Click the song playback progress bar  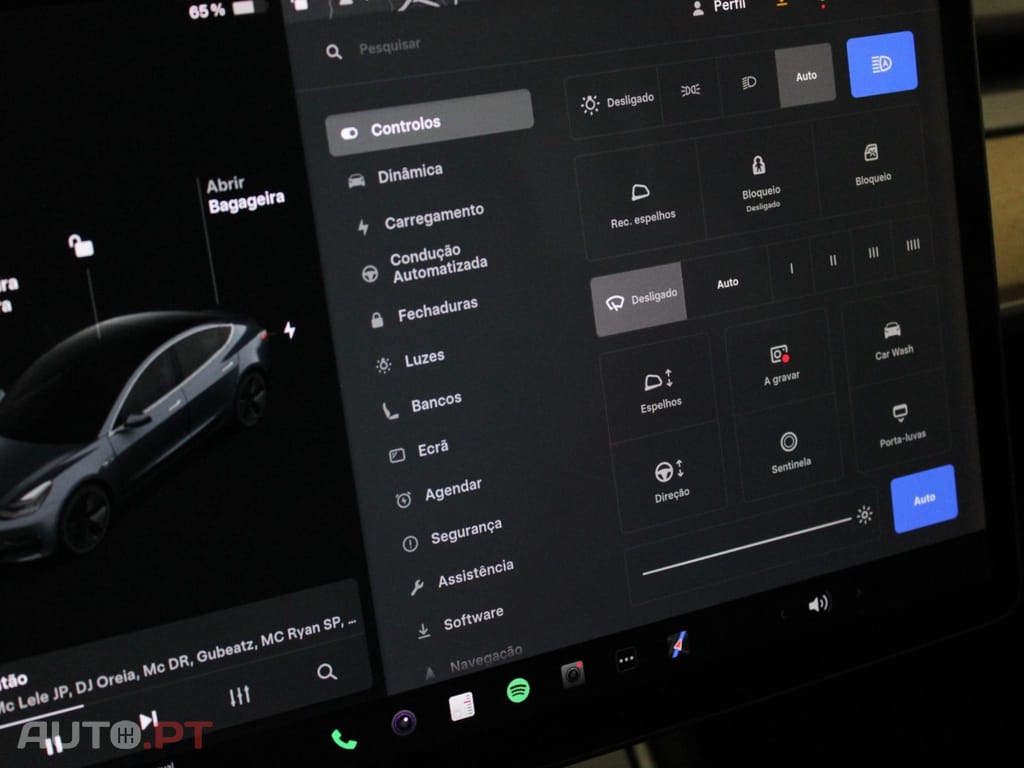point(40,716)
